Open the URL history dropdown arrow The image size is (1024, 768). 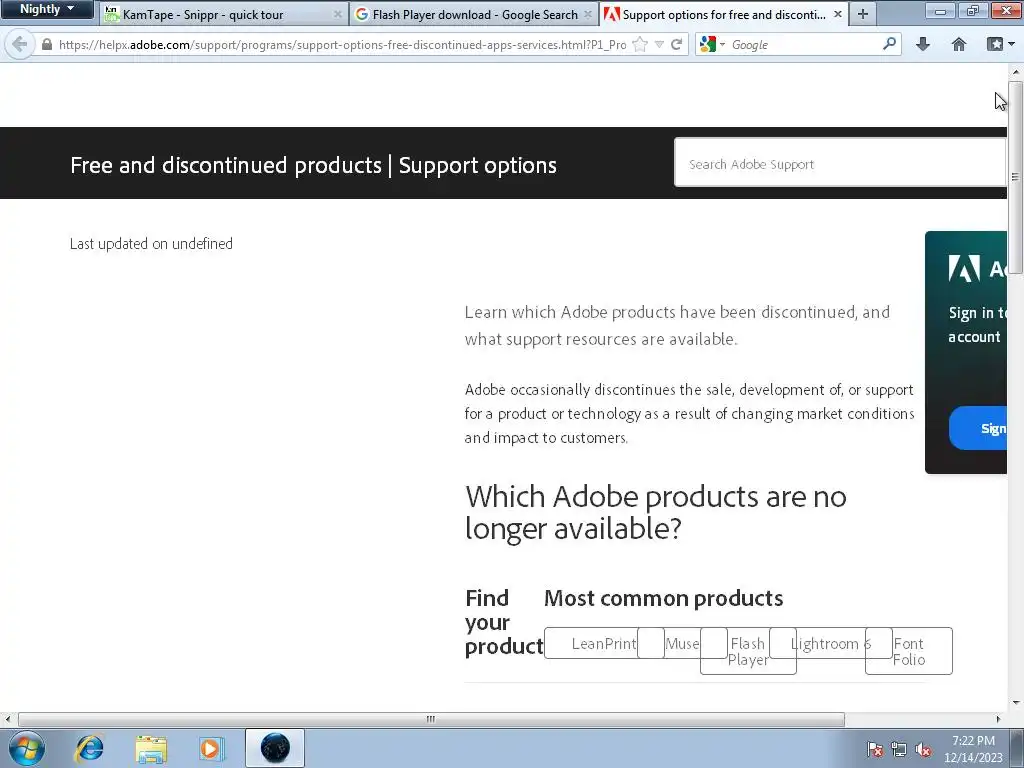point(659,44)
